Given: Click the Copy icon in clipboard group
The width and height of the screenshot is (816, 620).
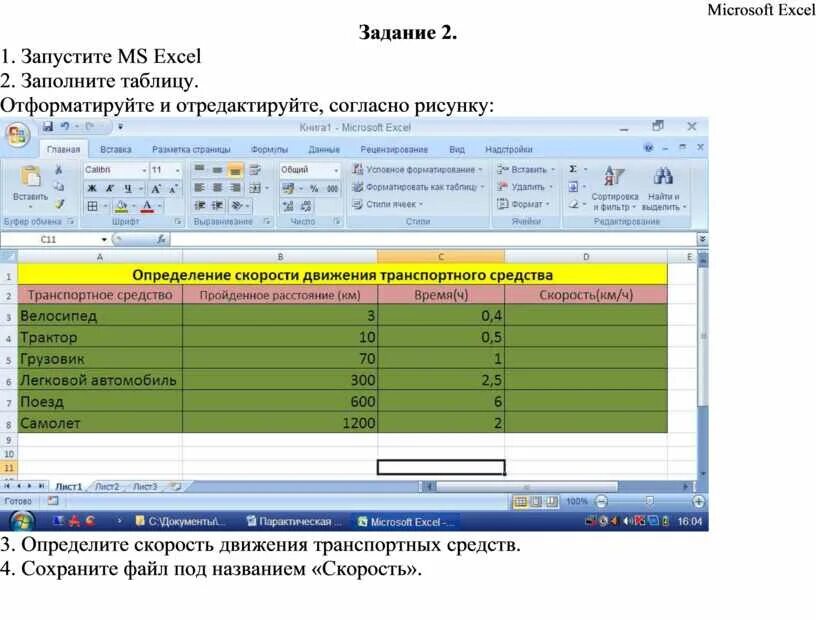Looking at the screenshot, I should [x=59, y=186].
